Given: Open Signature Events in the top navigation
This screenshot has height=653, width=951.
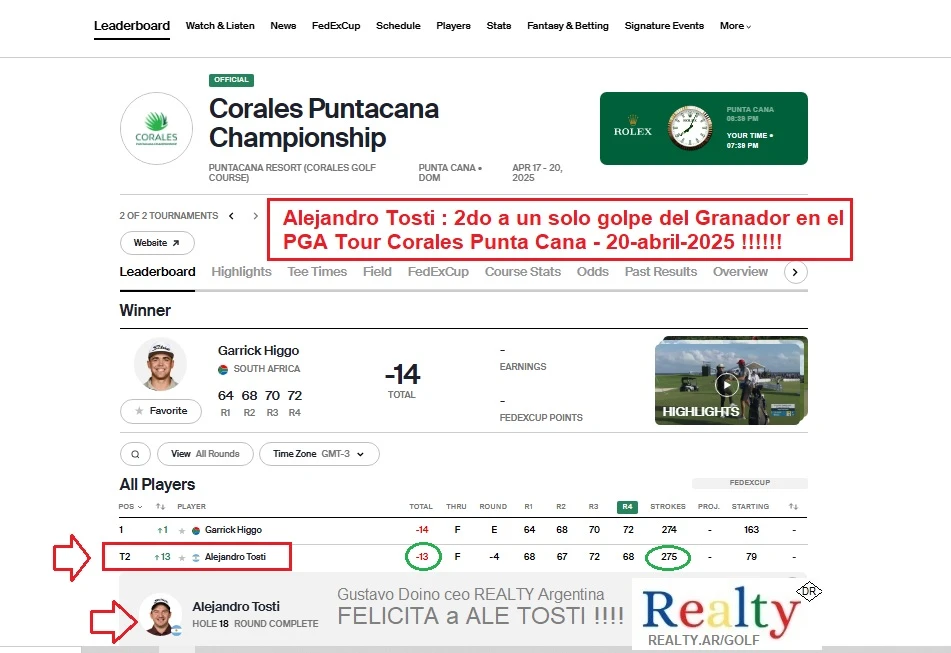Looking at the screenshot, I should (664, 26).
